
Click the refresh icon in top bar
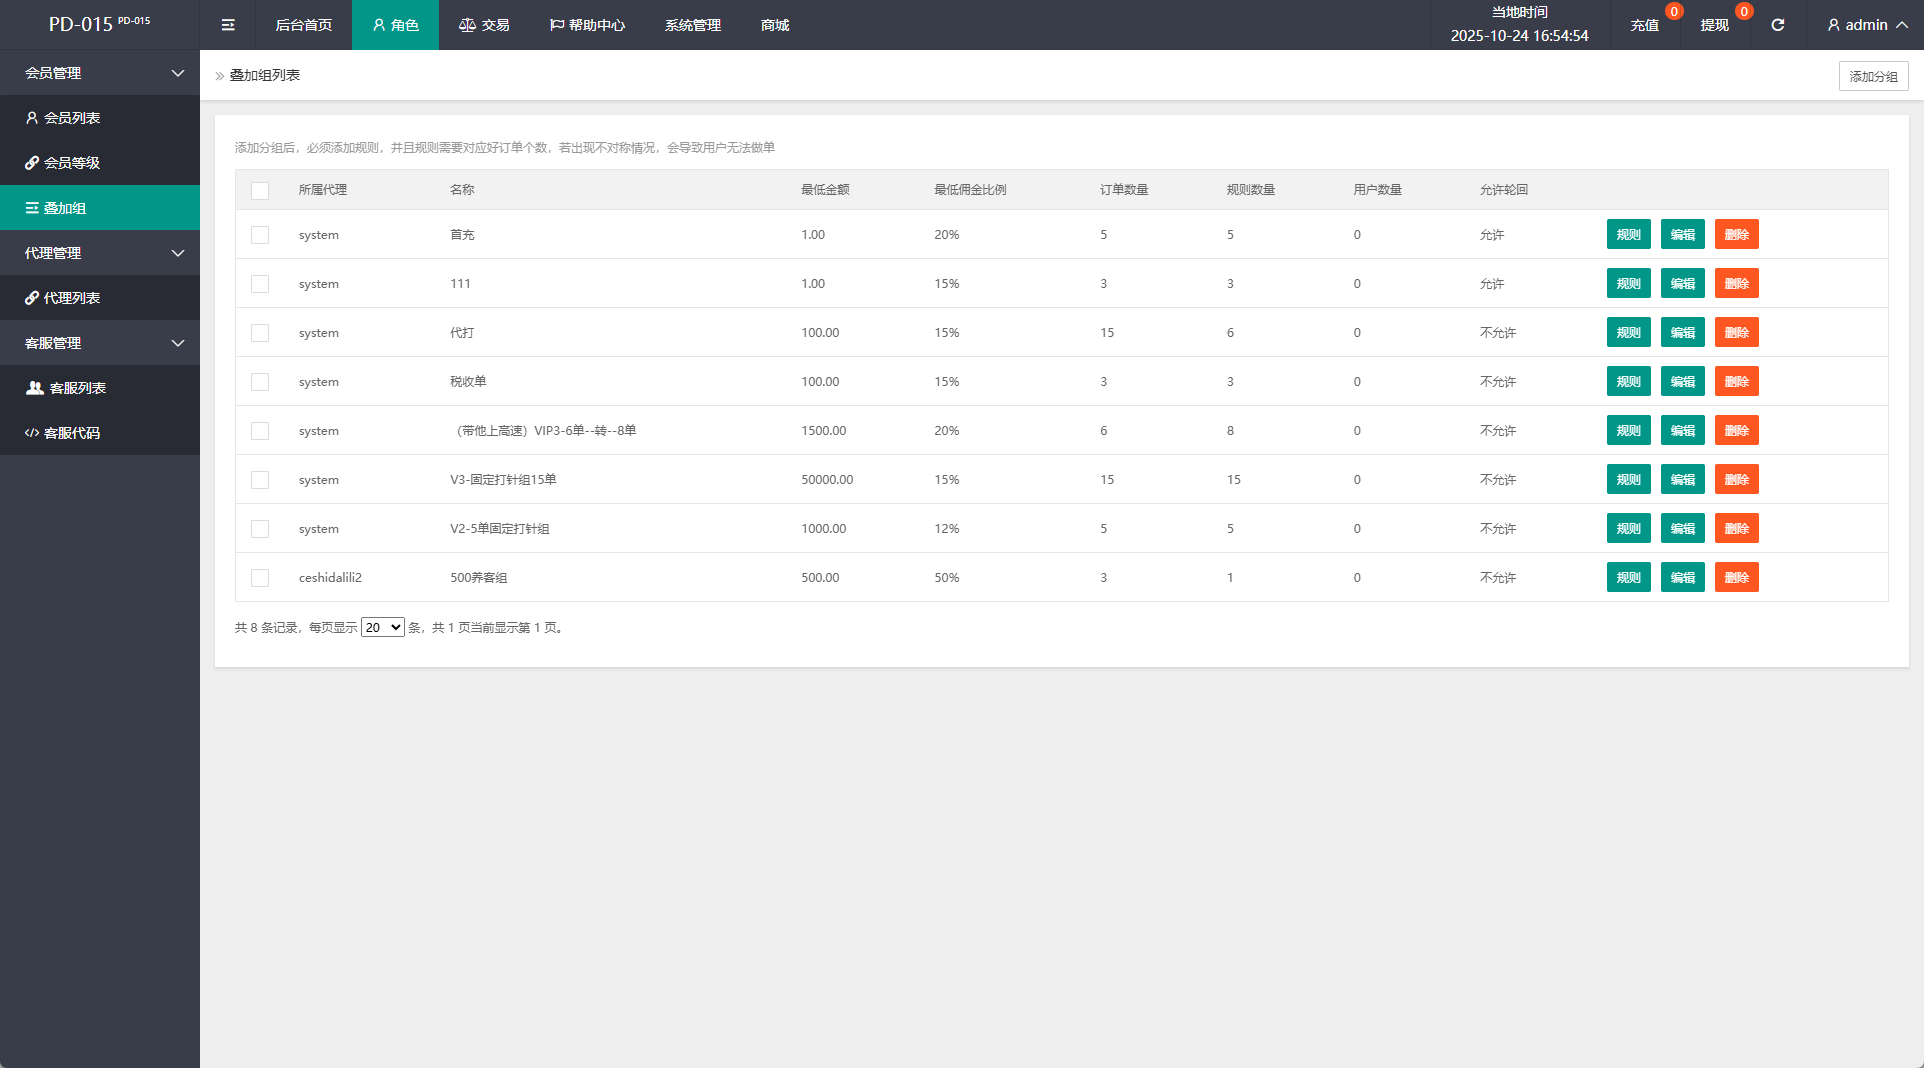point(1777,25)
